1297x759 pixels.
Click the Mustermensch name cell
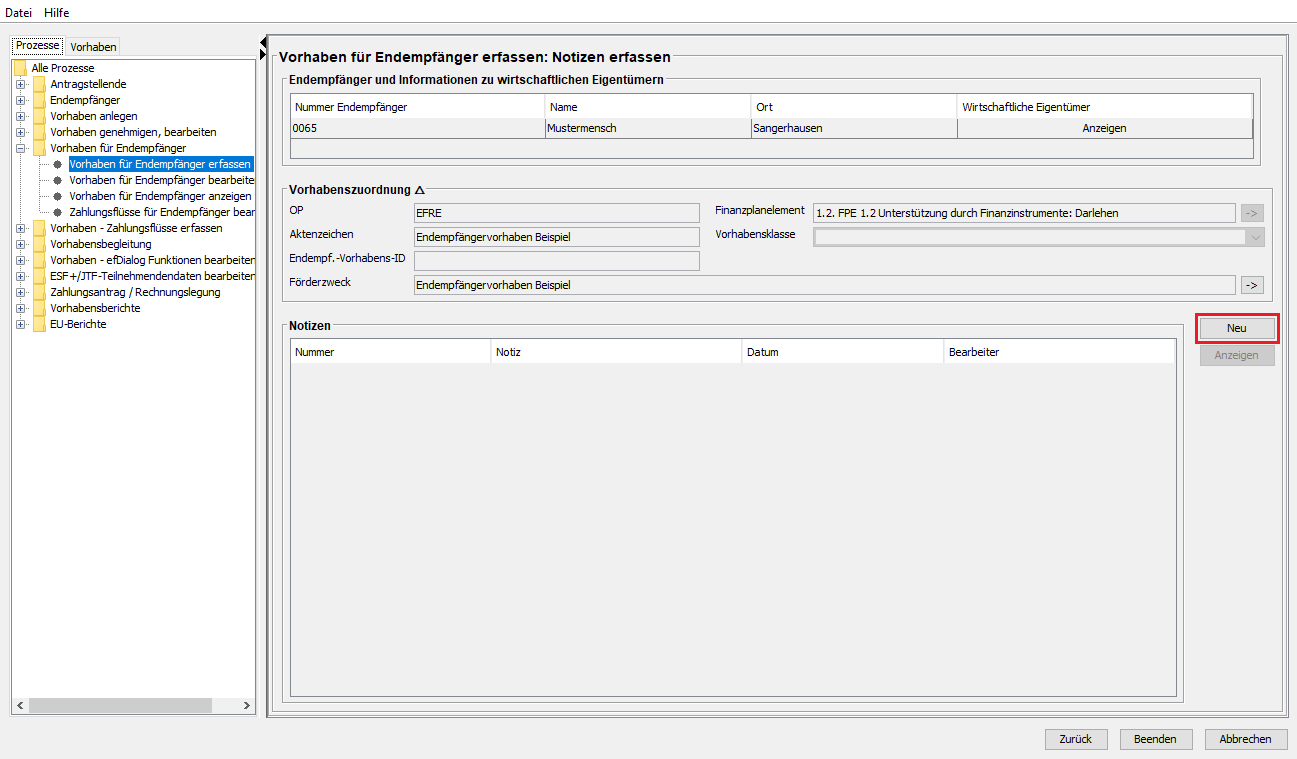tap(648, 128)
